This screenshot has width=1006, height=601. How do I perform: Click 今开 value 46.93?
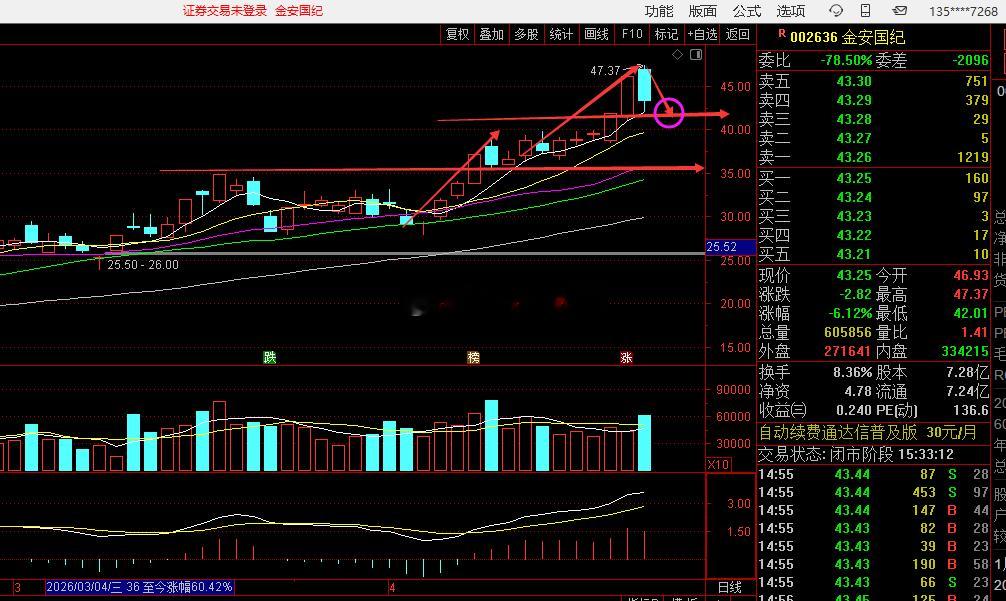pos(971,275)
